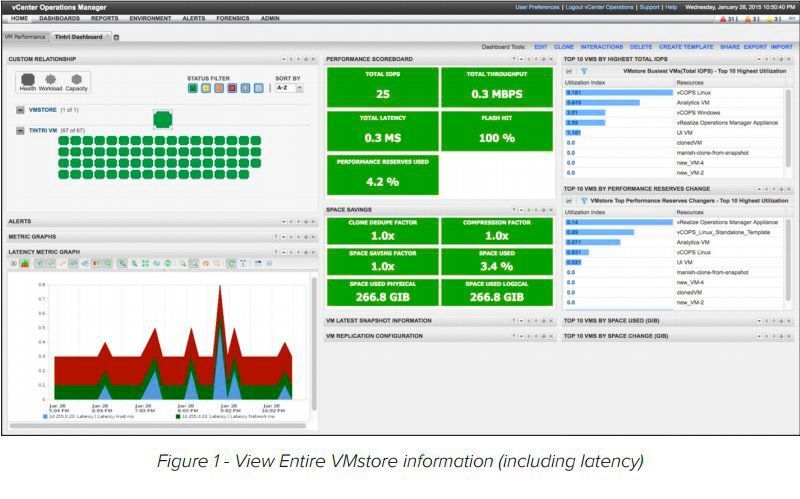This screenshot has width=800, height=499.
Task: Open the ENVIRONMENT menu
Action: point(150,18)
